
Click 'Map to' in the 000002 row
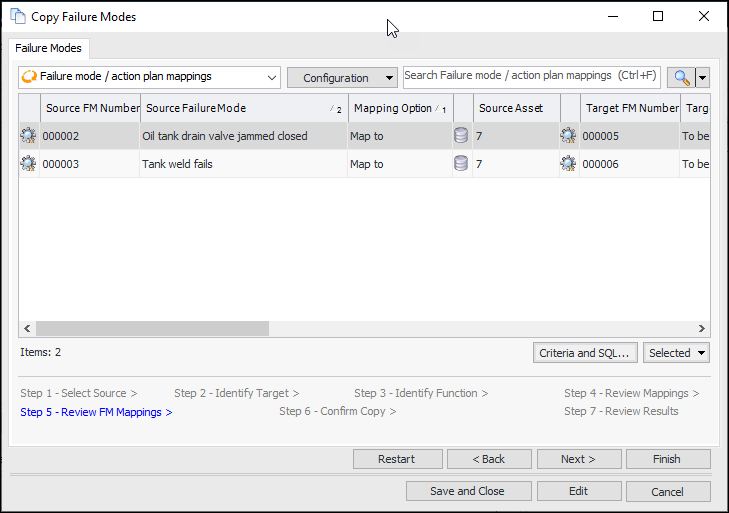tap(366, 136)
